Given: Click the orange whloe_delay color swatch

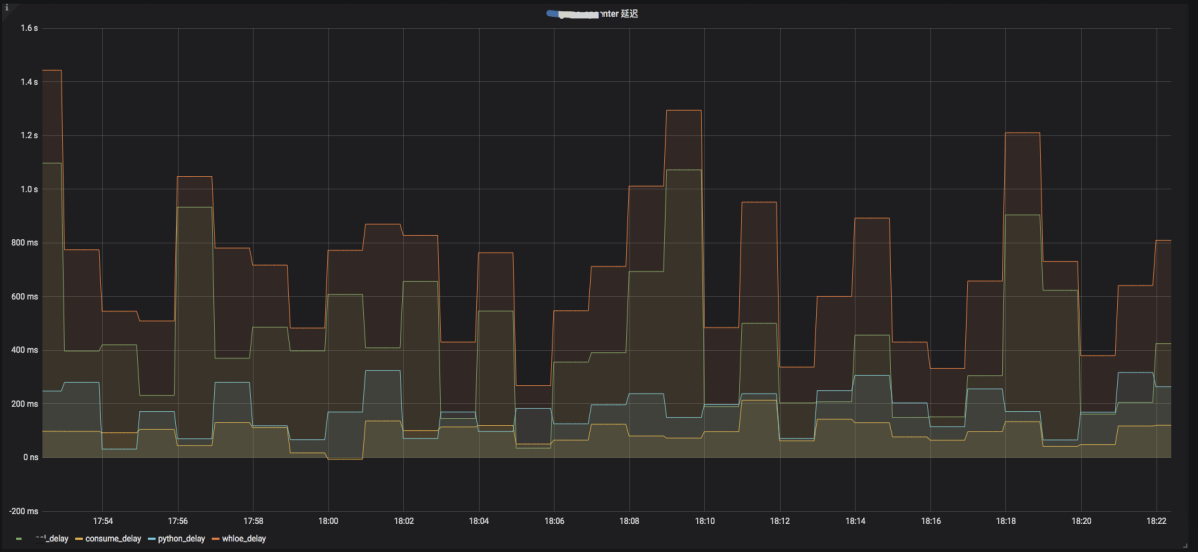Looking at the screenshot, I should tap(213, 539).
